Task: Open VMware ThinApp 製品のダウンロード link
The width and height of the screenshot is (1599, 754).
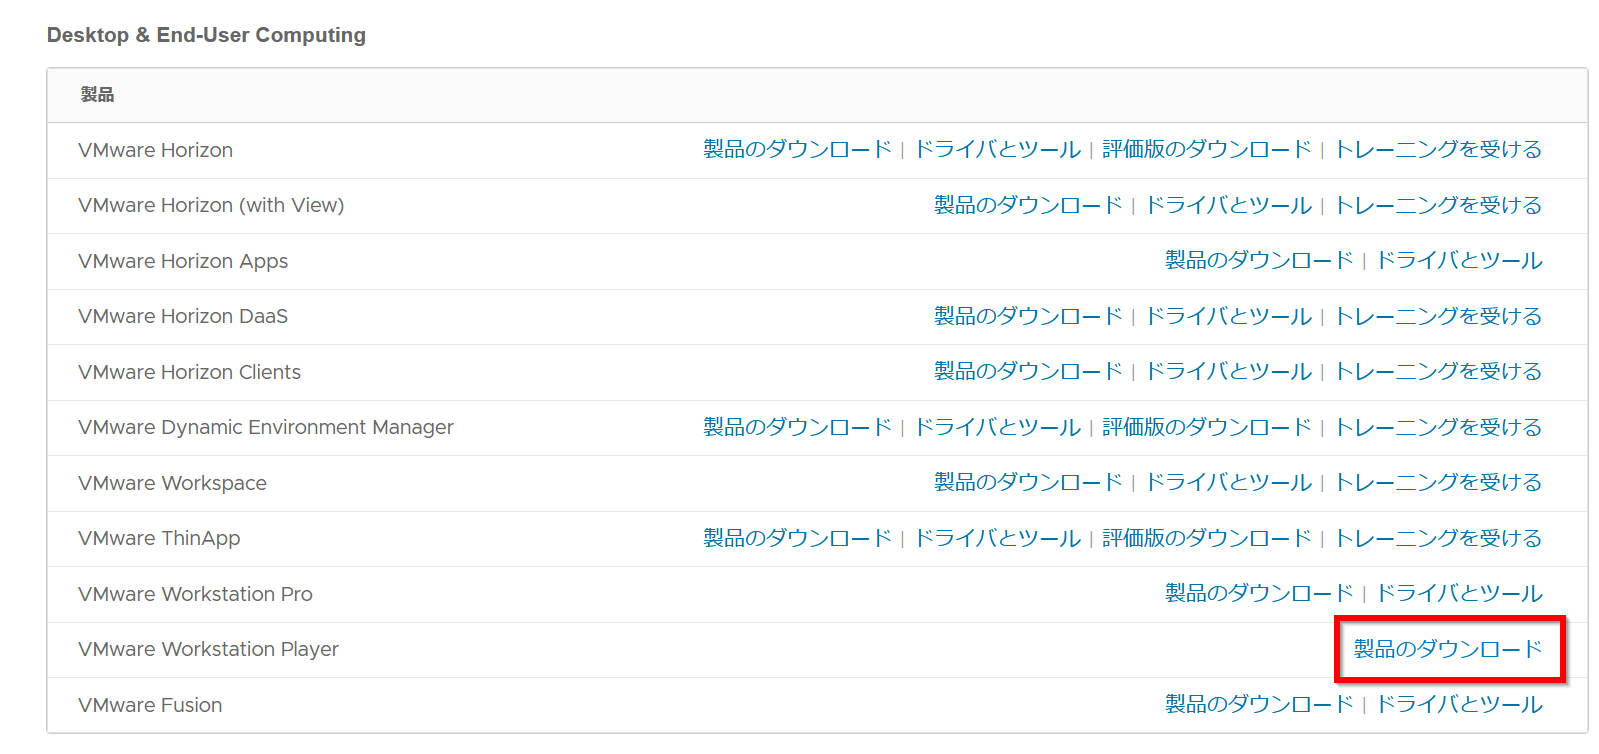Action: 797,538
